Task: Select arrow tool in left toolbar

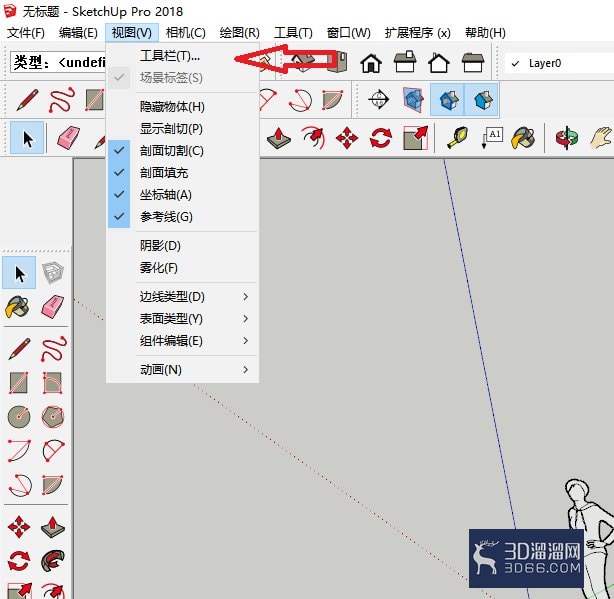Action: 19,273
